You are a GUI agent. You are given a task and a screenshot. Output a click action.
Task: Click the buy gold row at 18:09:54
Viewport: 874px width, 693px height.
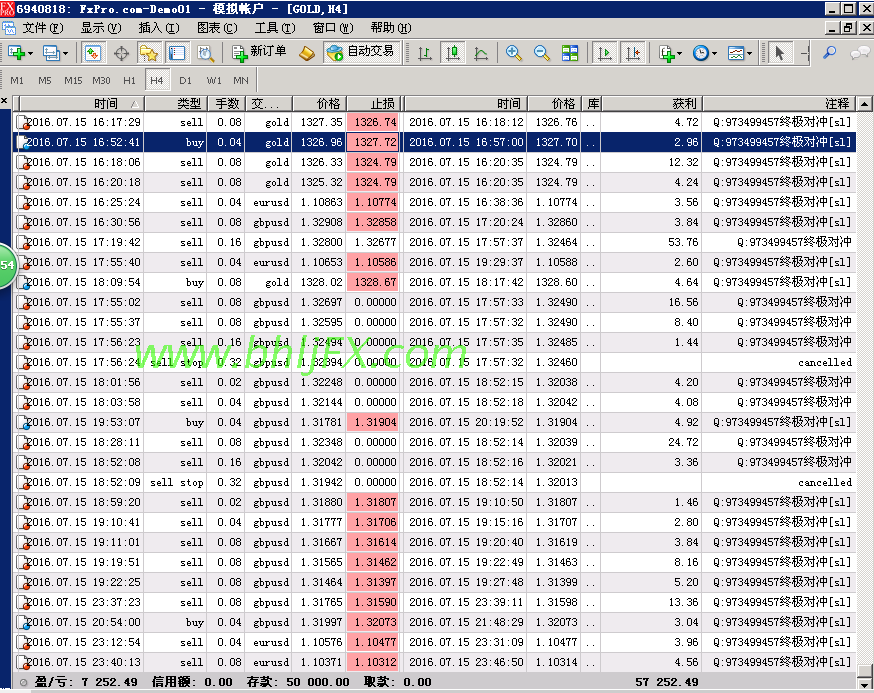[435, 282]
